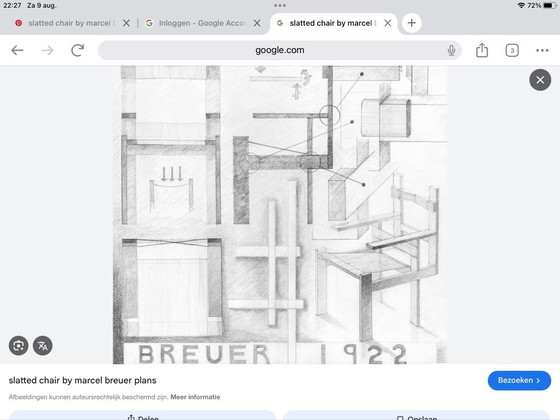Image resolution: width=560 pixels, height=420 pixels.
Task: Select the active slatted chair tab
Action: click(x=334, y=23)
